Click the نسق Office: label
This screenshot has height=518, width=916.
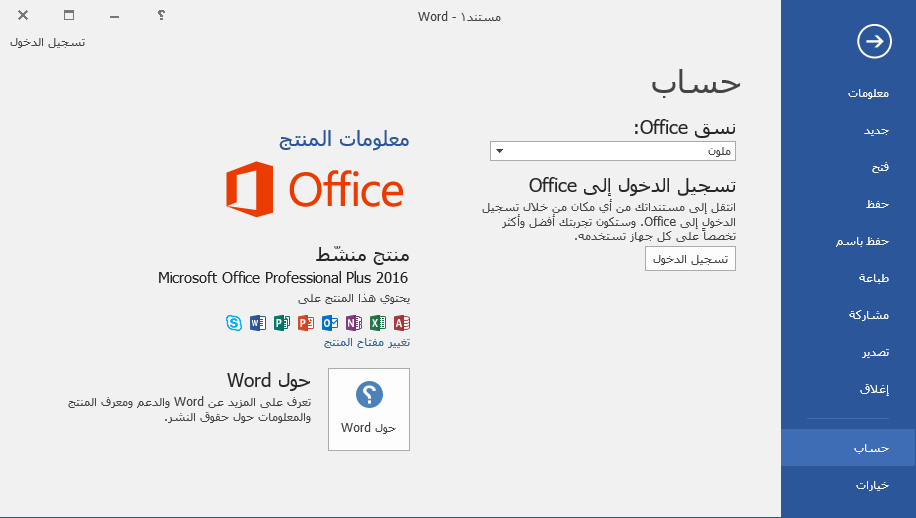(685, 127)
